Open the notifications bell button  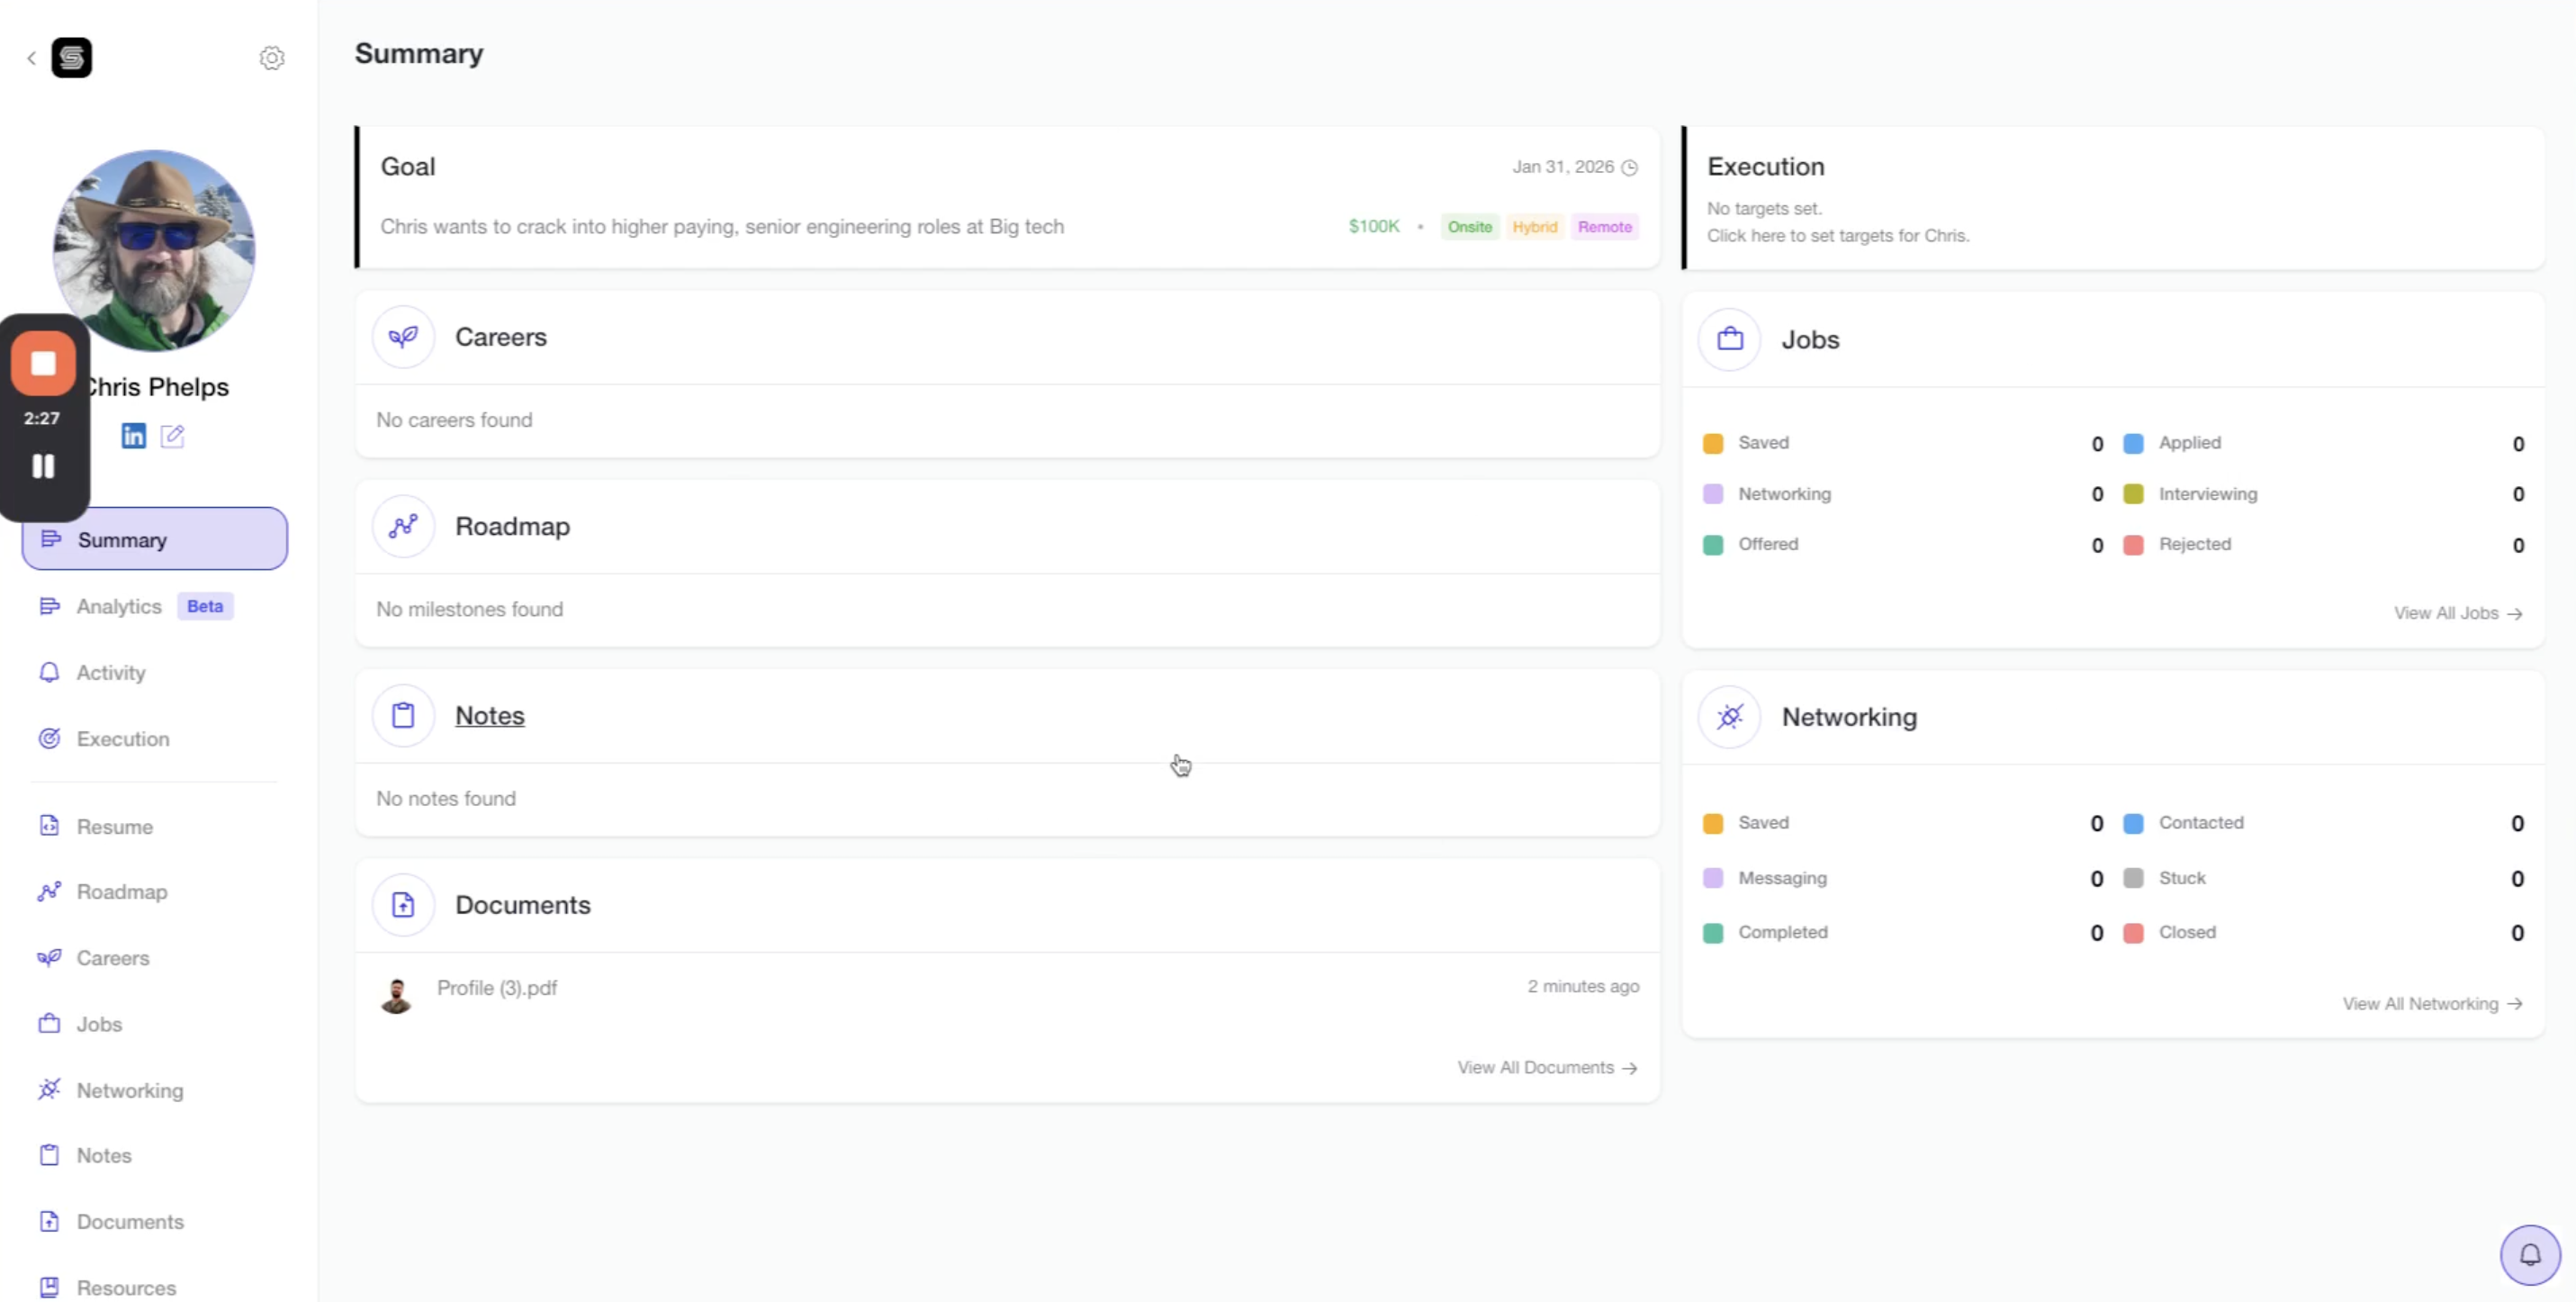click(2529, 1254)
